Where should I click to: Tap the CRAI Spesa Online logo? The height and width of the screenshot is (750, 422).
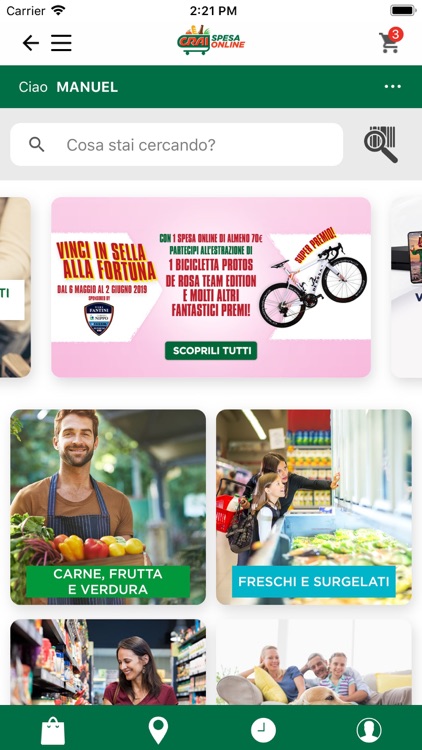click(x=211, y=40)
